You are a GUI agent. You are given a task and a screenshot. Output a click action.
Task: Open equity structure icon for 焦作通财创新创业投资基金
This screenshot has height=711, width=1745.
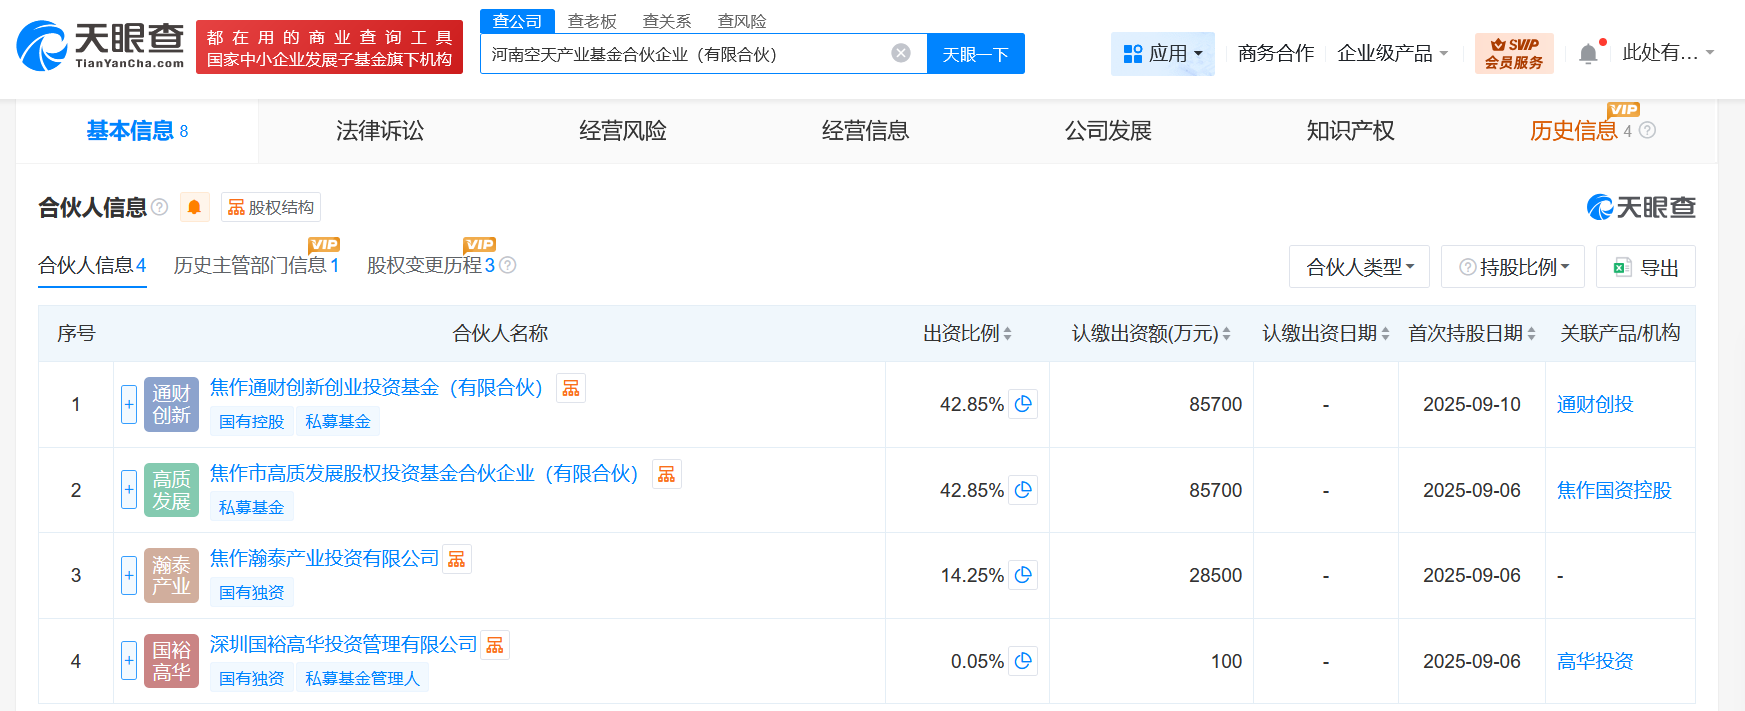[x=571, y=388]
